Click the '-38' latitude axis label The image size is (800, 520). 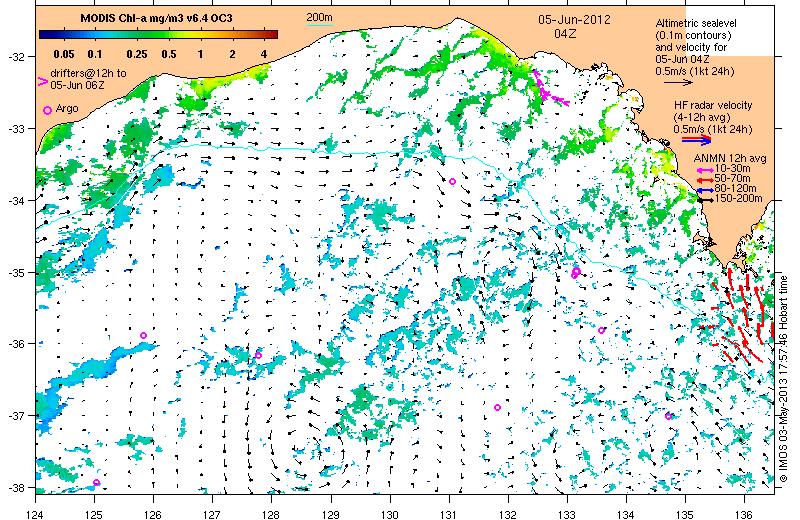point(15,488)
